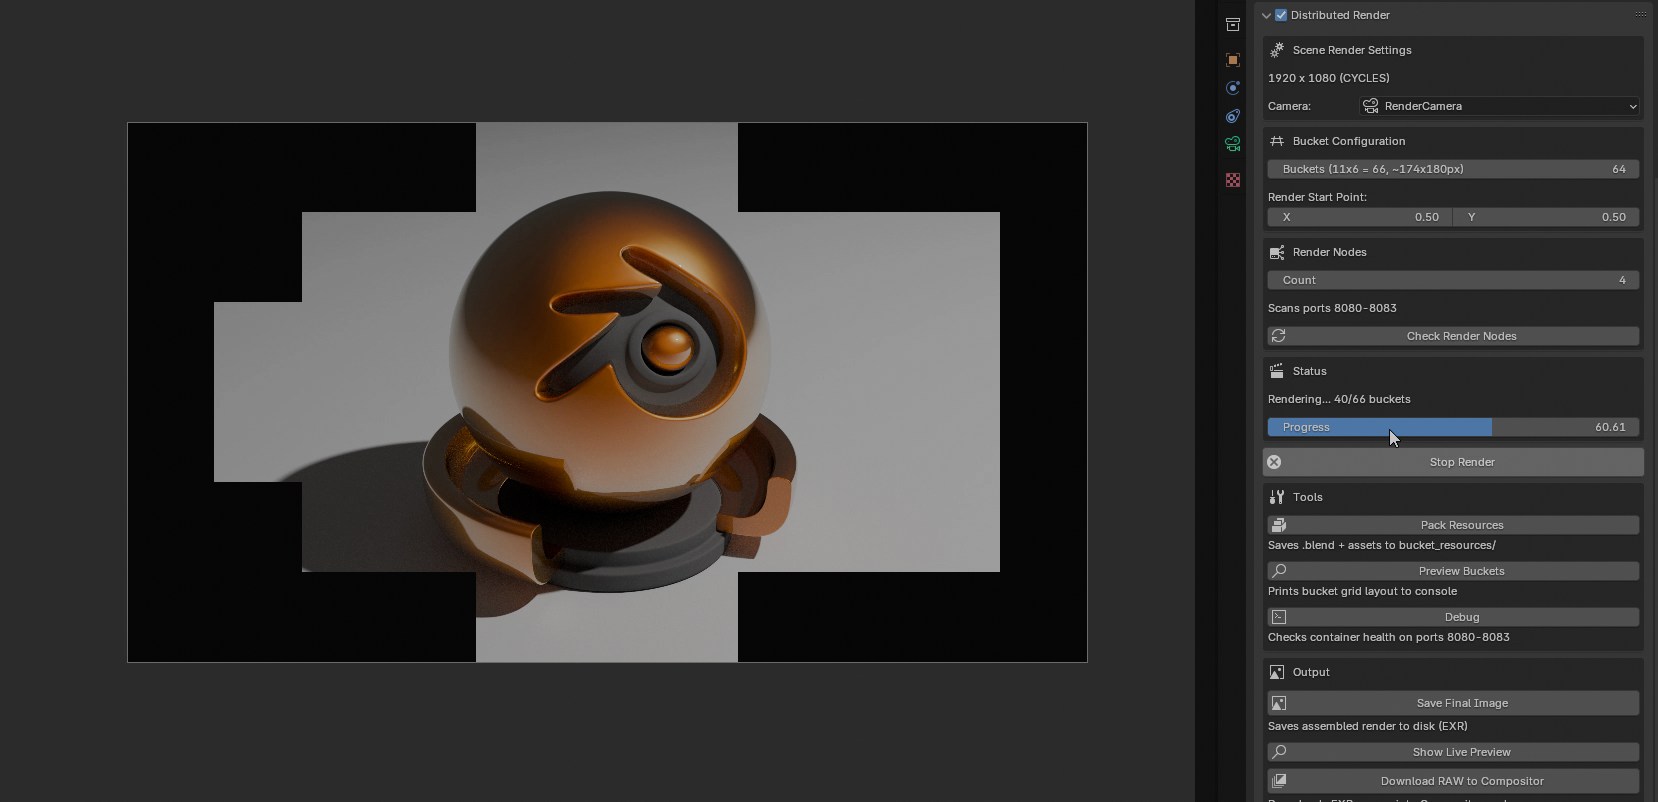Click the Tools wrench icon
The image size is (1658, 802).
pos(1277,497)
